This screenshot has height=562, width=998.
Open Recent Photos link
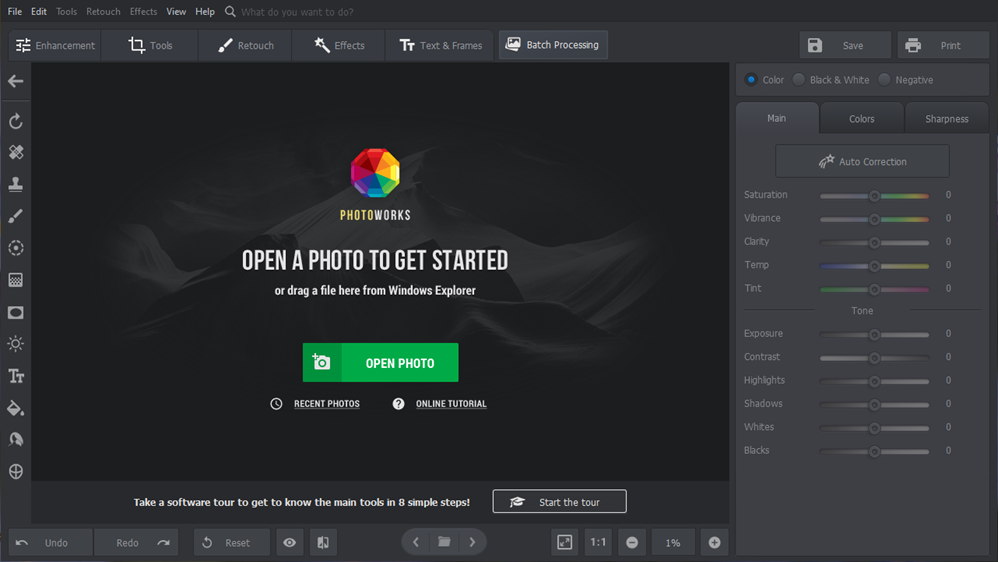(x=327, y=404)
